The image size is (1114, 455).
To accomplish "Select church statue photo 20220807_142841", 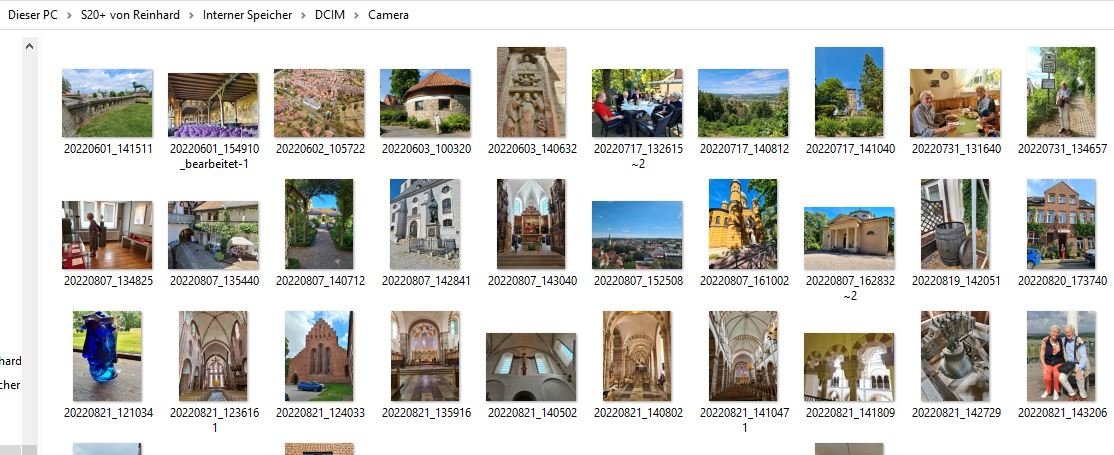I will [x=425, y=224].
